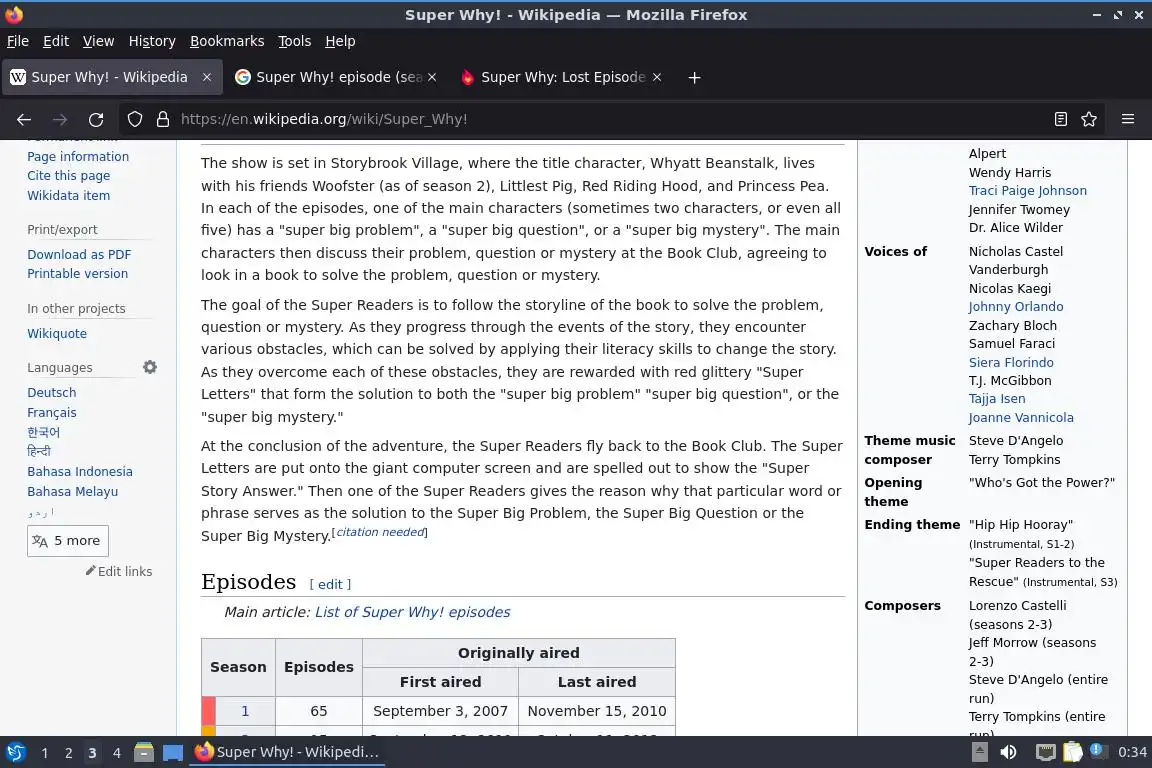Screen dimensions: 1152x768
Task: Edit the Episodes section
Action: (330, 584)
